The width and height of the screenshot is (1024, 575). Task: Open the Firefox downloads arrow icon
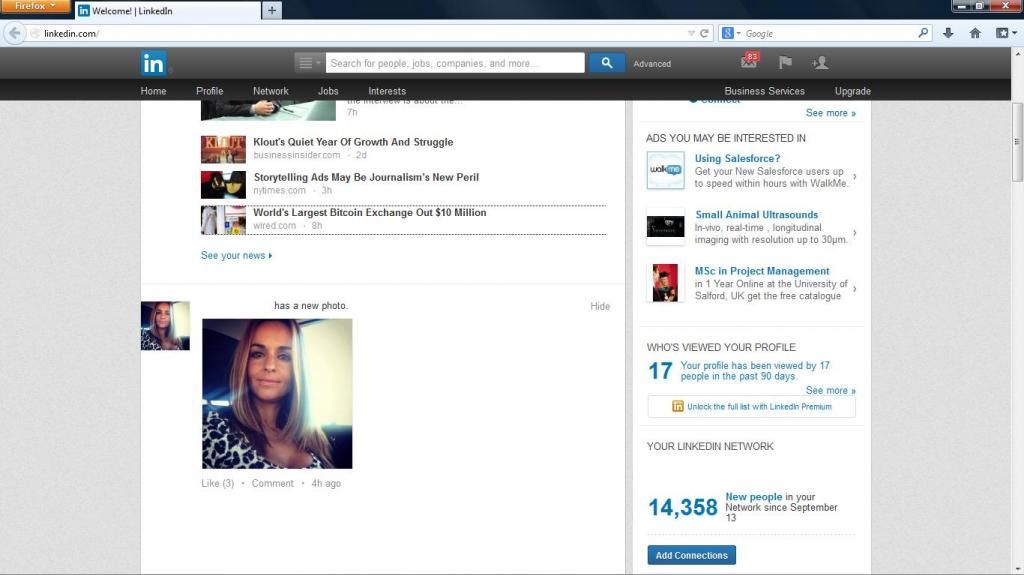pyautogui.click(x=948, y=33)
